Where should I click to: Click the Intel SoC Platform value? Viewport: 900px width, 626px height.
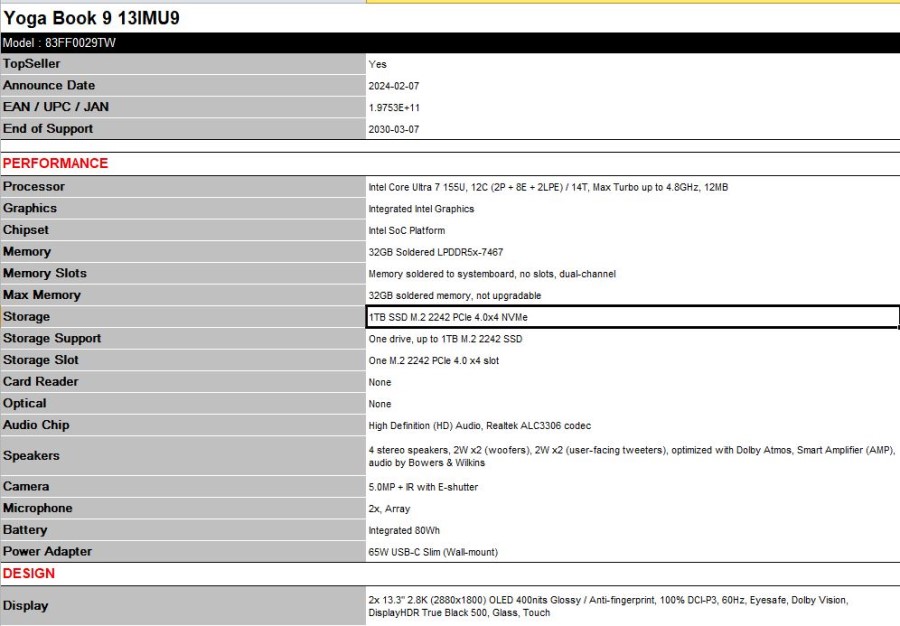point(406,231)
